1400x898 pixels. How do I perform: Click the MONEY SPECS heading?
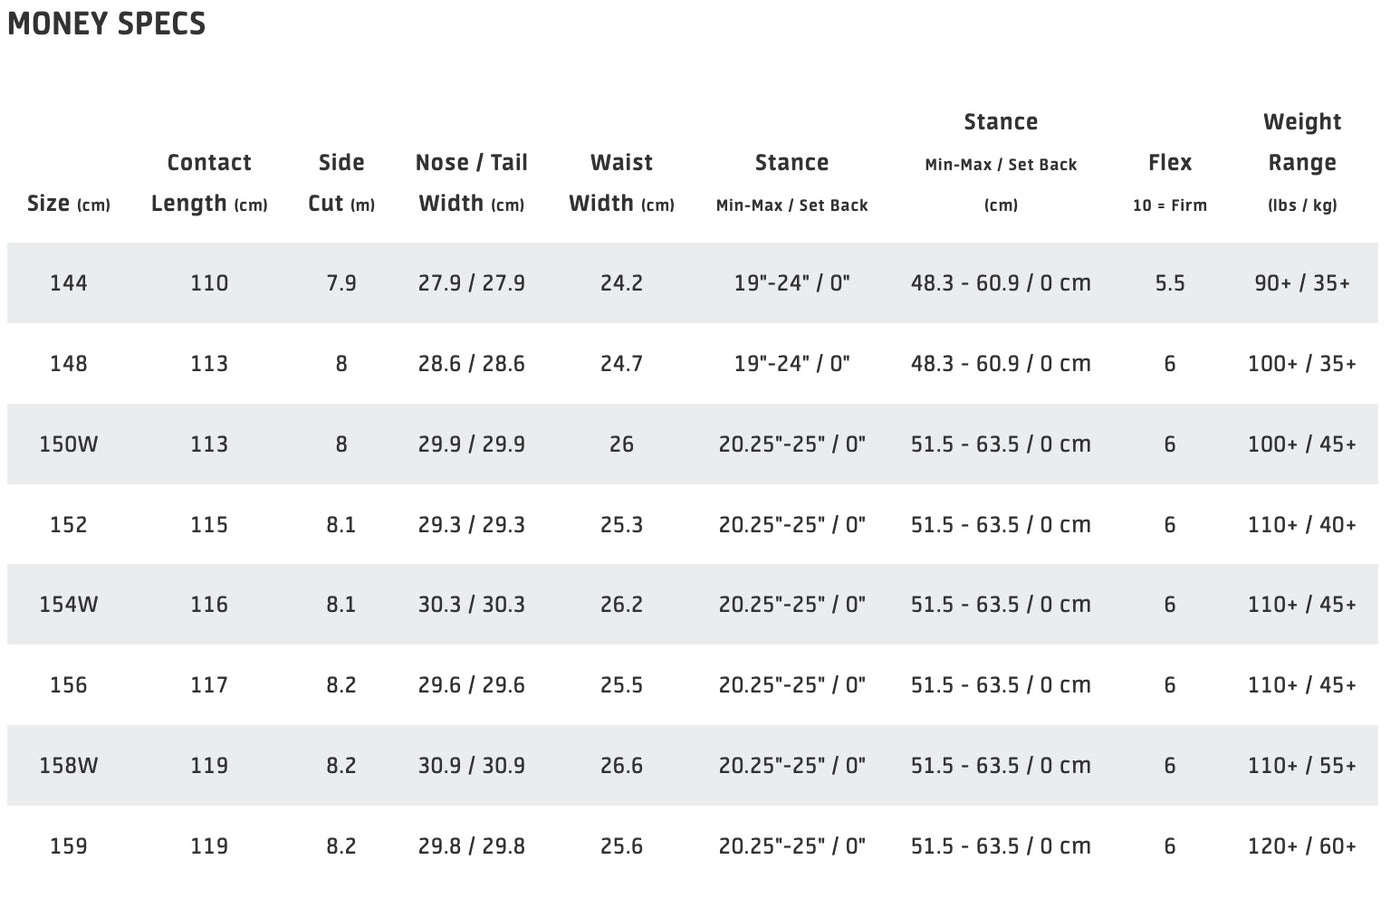106,23
